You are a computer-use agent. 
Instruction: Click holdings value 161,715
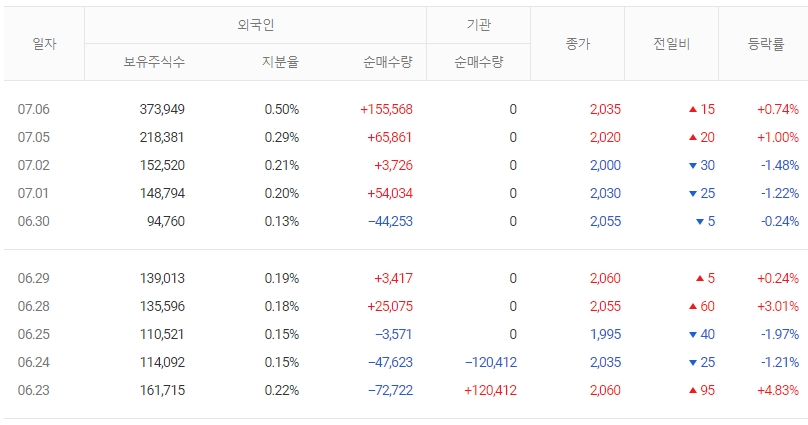pyautogui.click(x=162, y=390)
